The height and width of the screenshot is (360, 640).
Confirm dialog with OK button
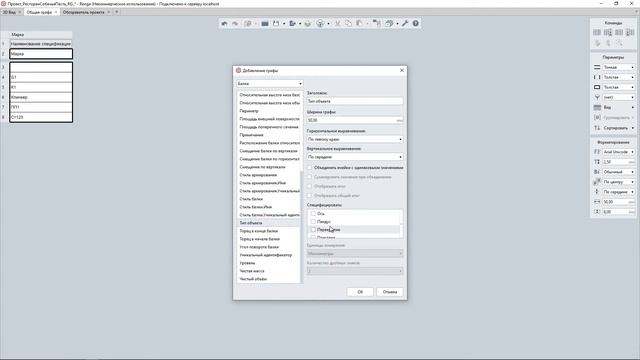[360, 292]
